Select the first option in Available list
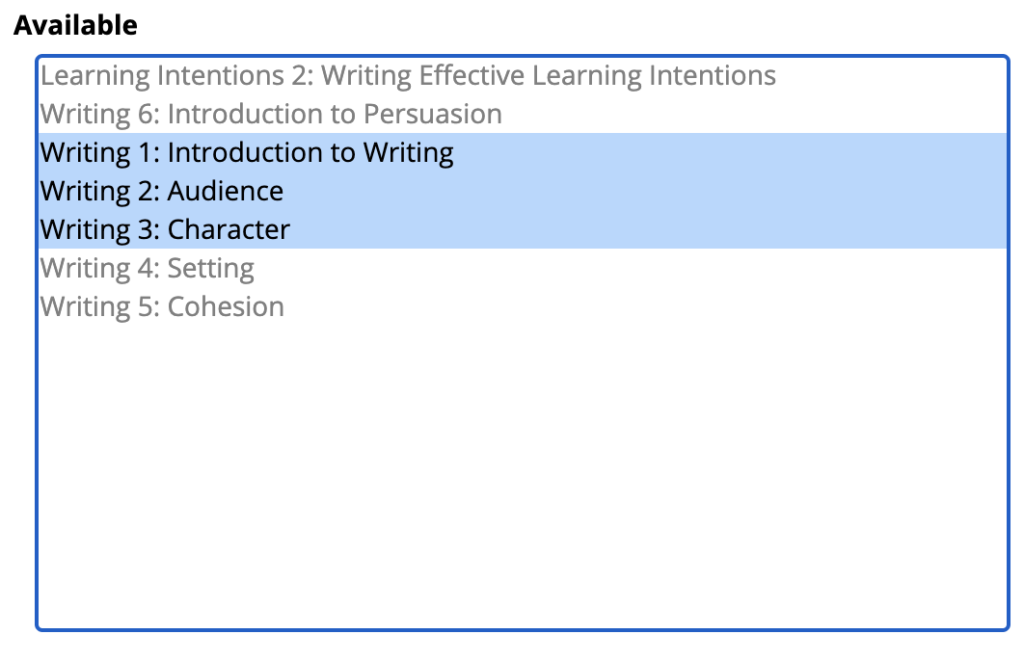 [x=408, y=76]
